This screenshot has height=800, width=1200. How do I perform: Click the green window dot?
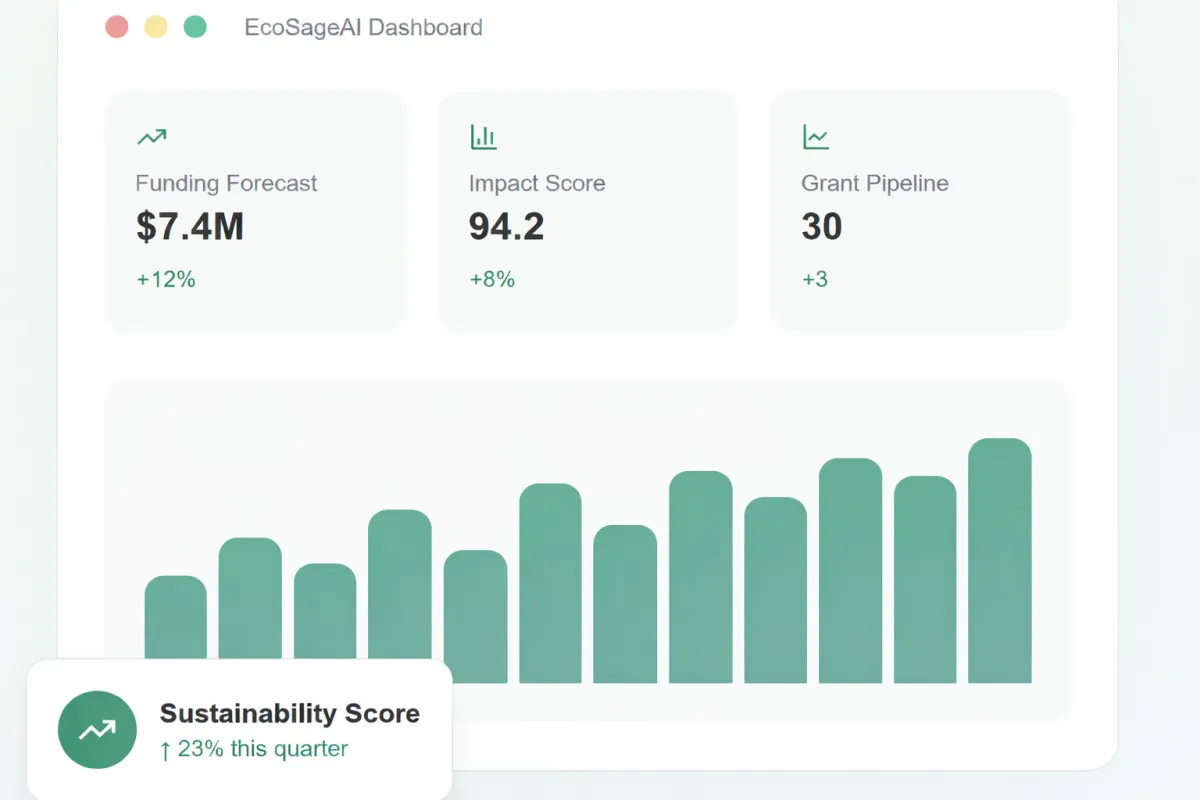click(x=195, y=27)
